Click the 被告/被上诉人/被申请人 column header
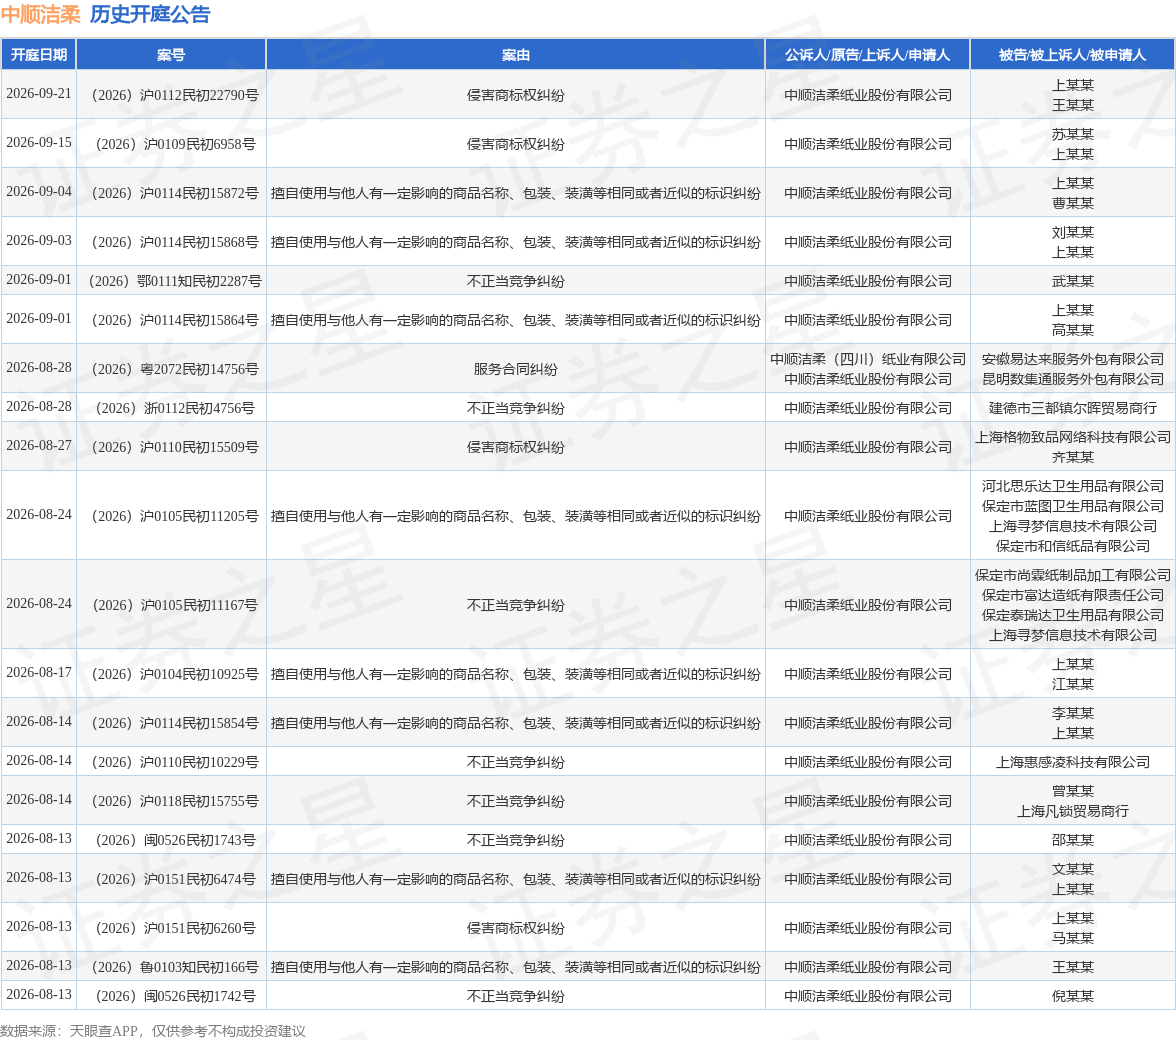 tap(1072, 55)
